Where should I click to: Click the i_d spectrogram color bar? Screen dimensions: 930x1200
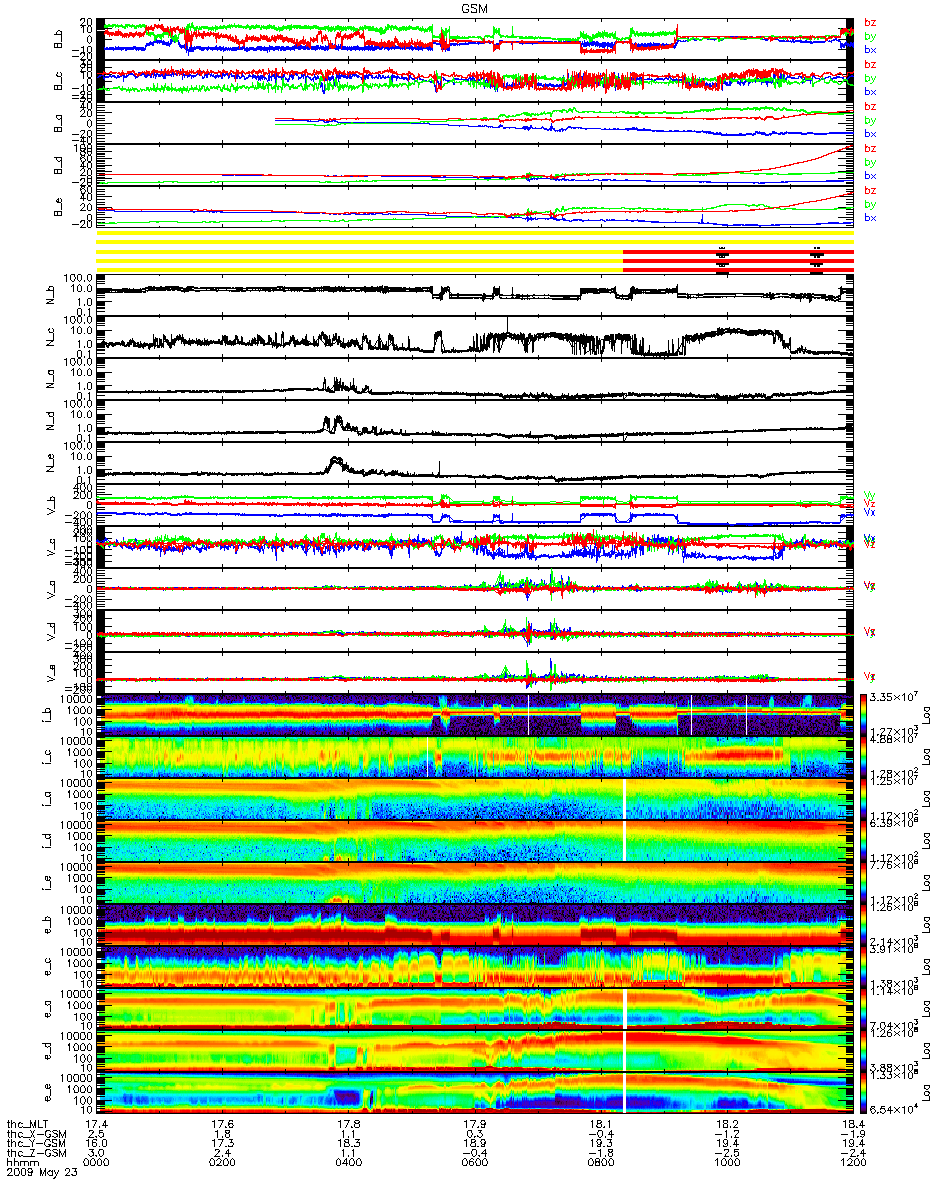coord(863,843)
